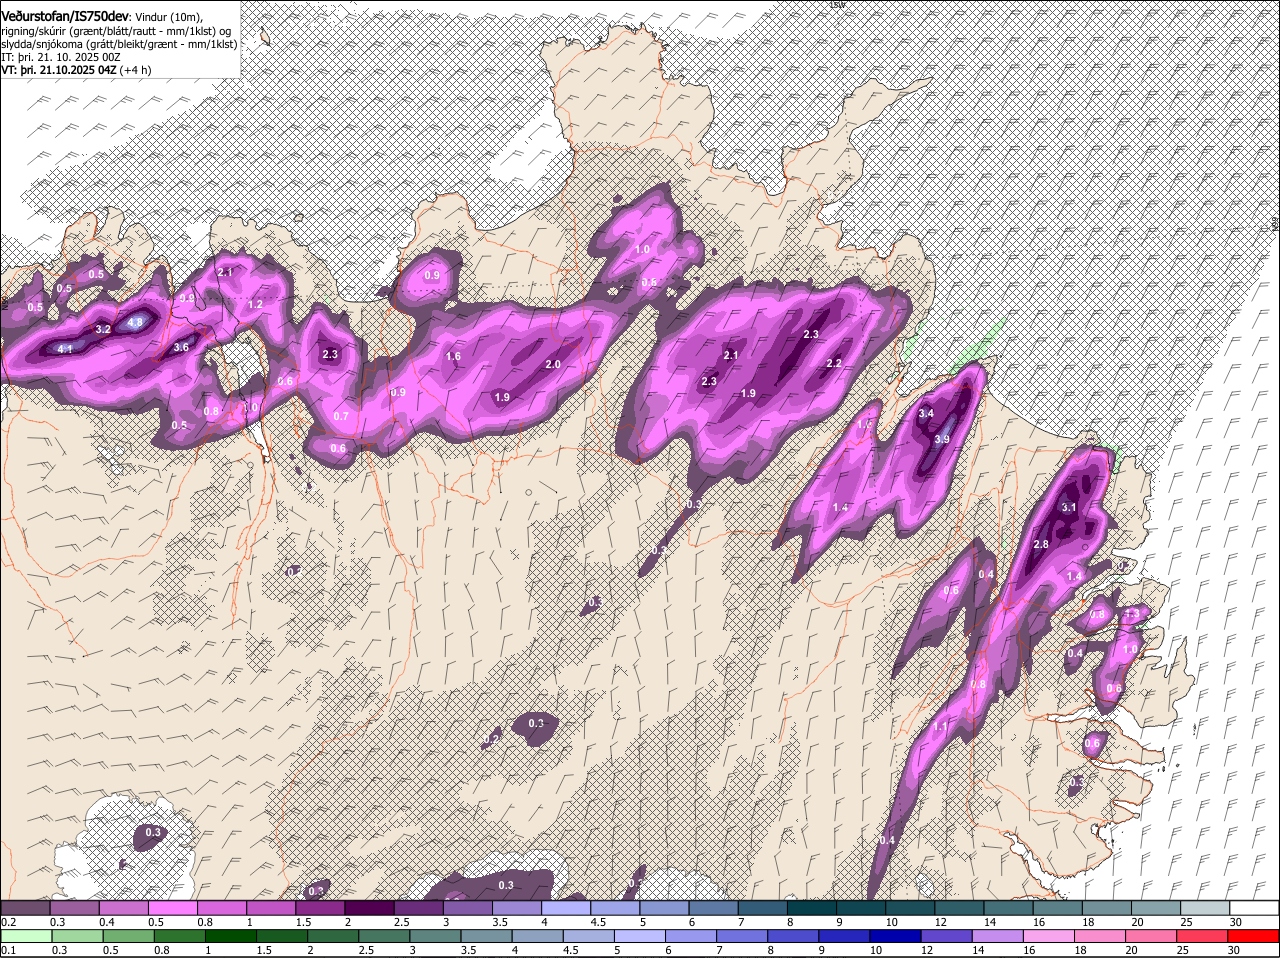Select the dark teal snow swatch between 8 and 9

811,908
